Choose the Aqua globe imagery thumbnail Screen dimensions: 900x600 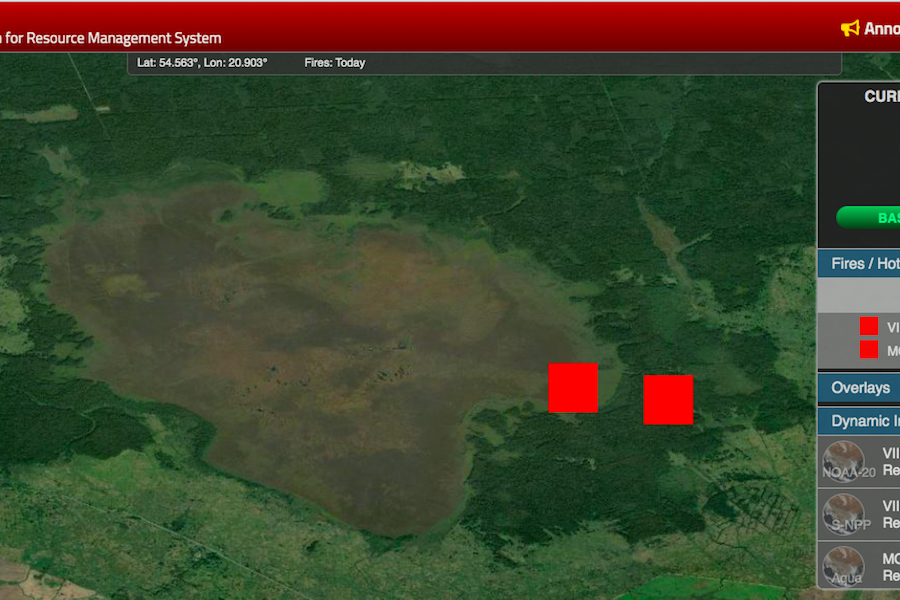click(x=843, y=566)
